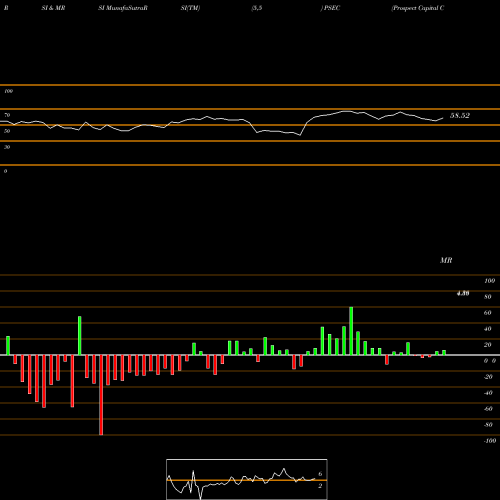Click the RSI axis label 70
This screenshot has height=500, width=500.
point(7,115)
